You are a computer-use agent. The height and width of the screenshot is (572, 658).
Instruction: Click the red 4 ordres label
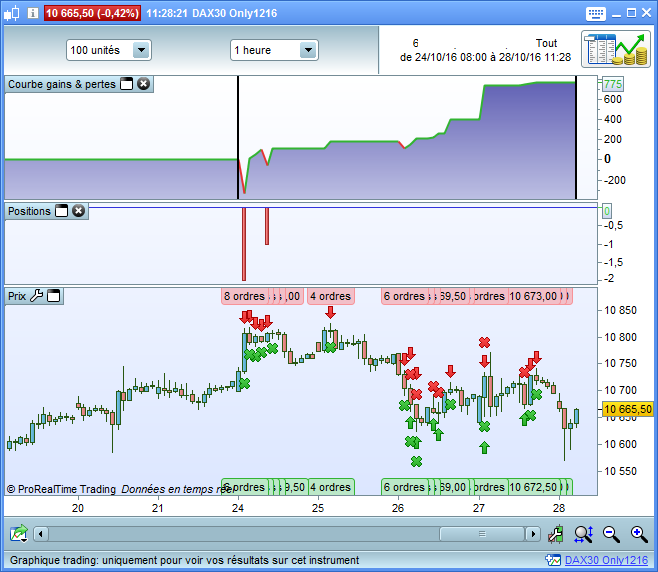(331, 296)
